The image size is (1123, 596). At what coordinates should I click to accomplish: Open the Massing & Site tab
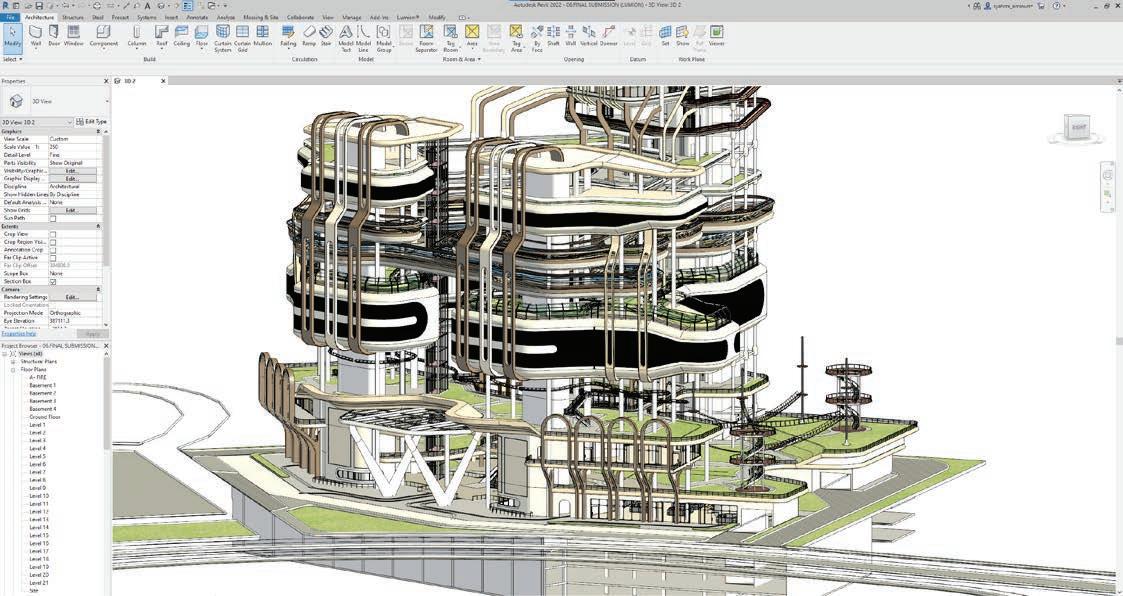[x=261, y=16]
